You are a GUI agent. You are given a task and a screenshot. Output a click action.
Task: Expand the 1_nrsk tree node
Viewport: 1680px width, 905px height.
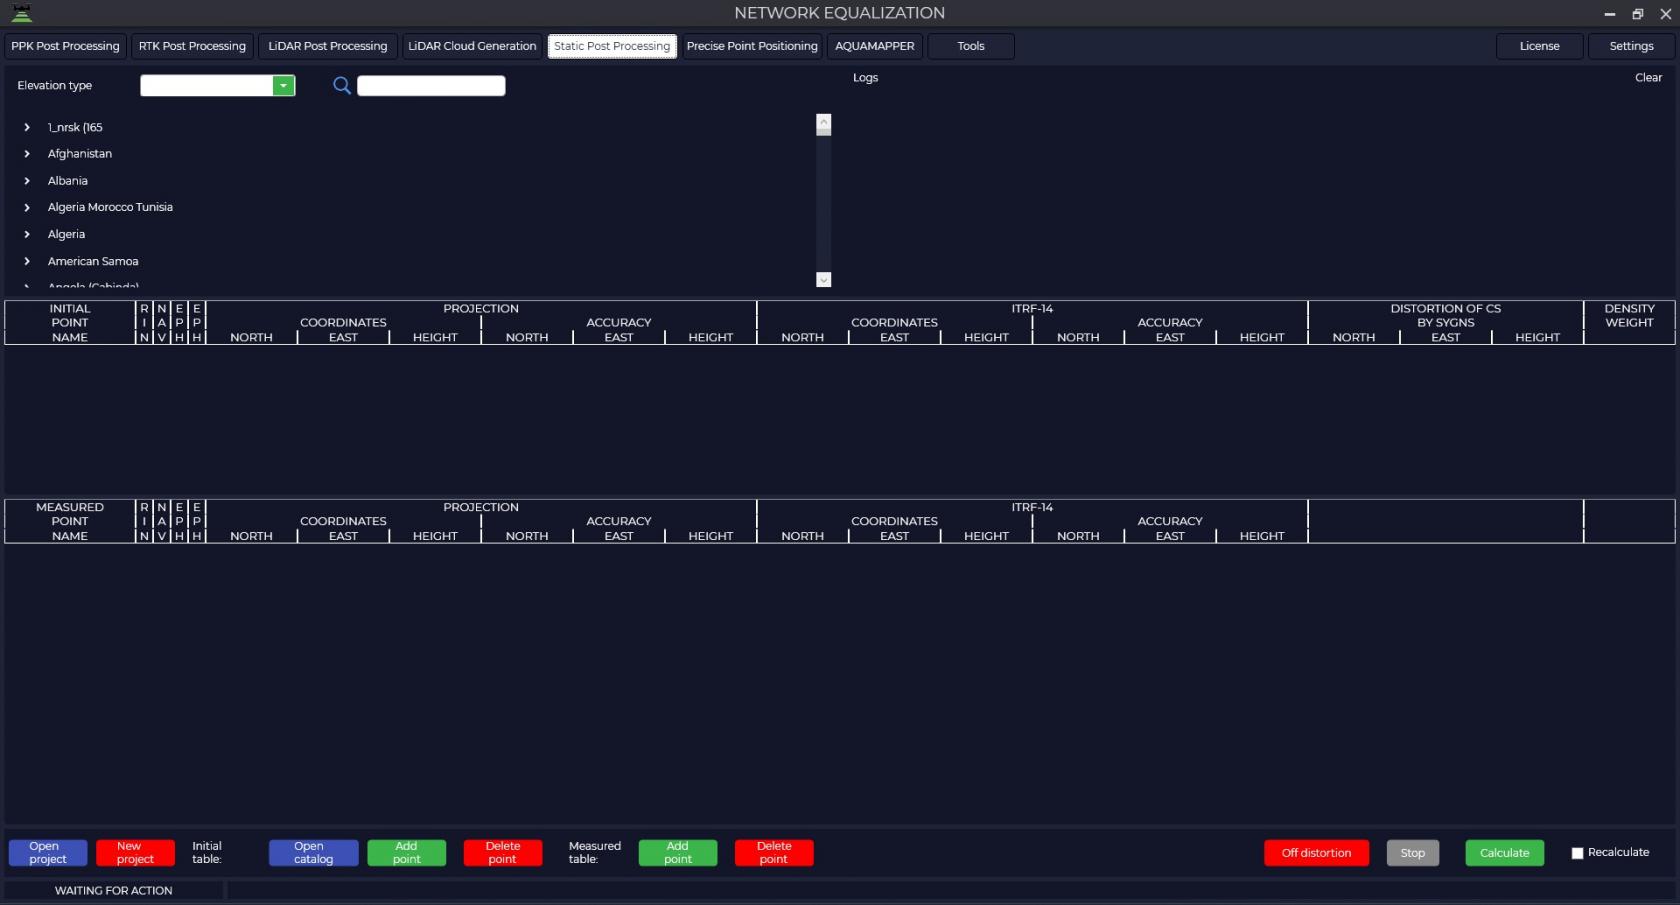point(27,127)
